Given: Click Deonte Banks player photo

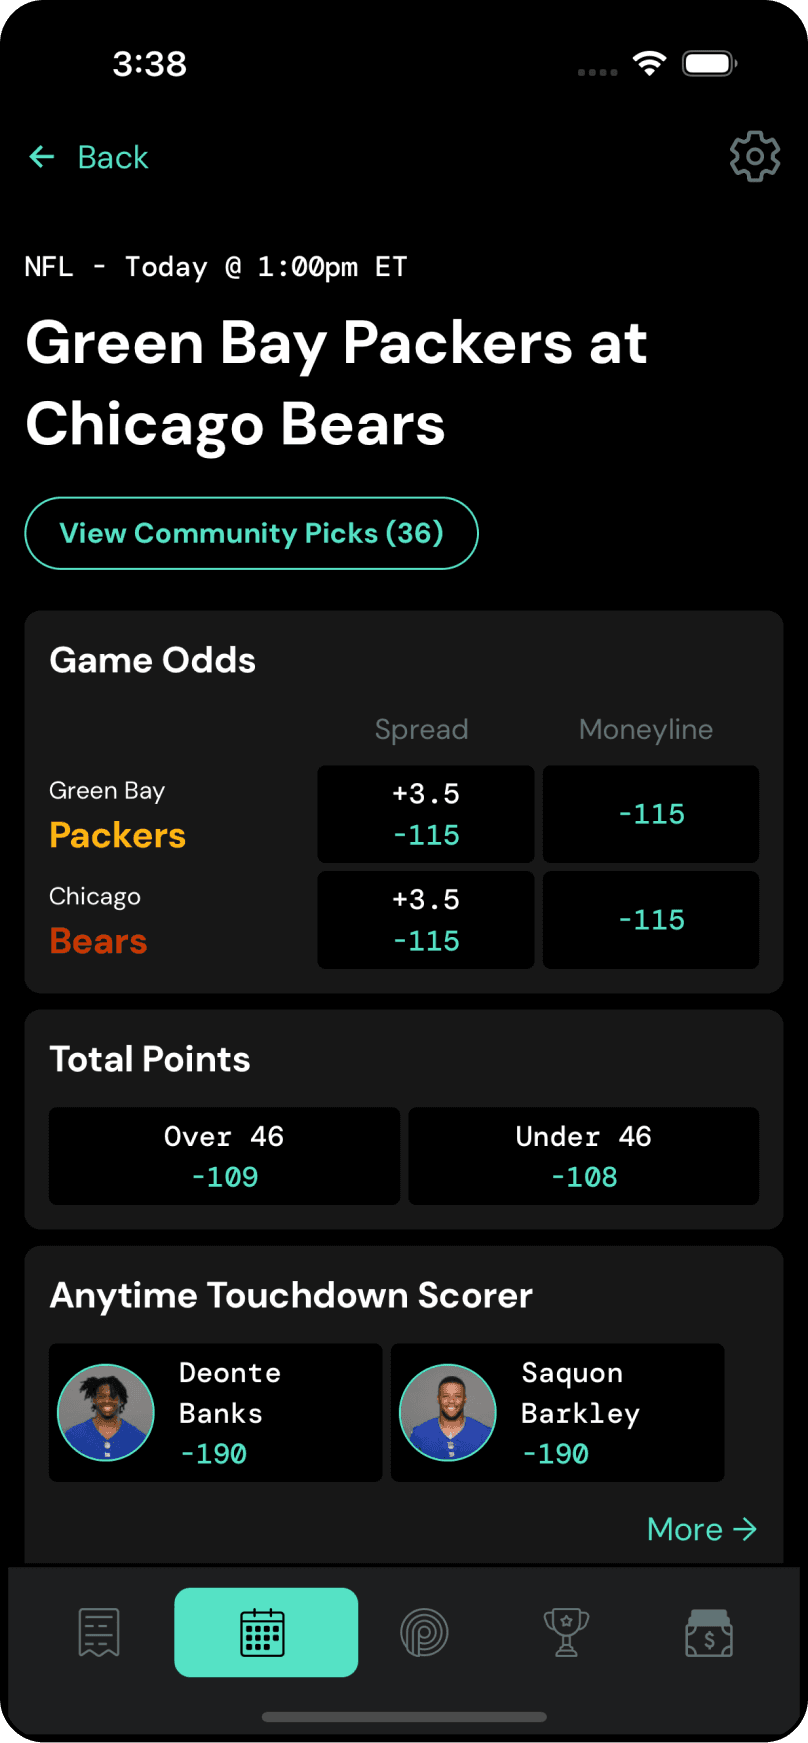Looking at the screenshot, I should coord(105,1413).
